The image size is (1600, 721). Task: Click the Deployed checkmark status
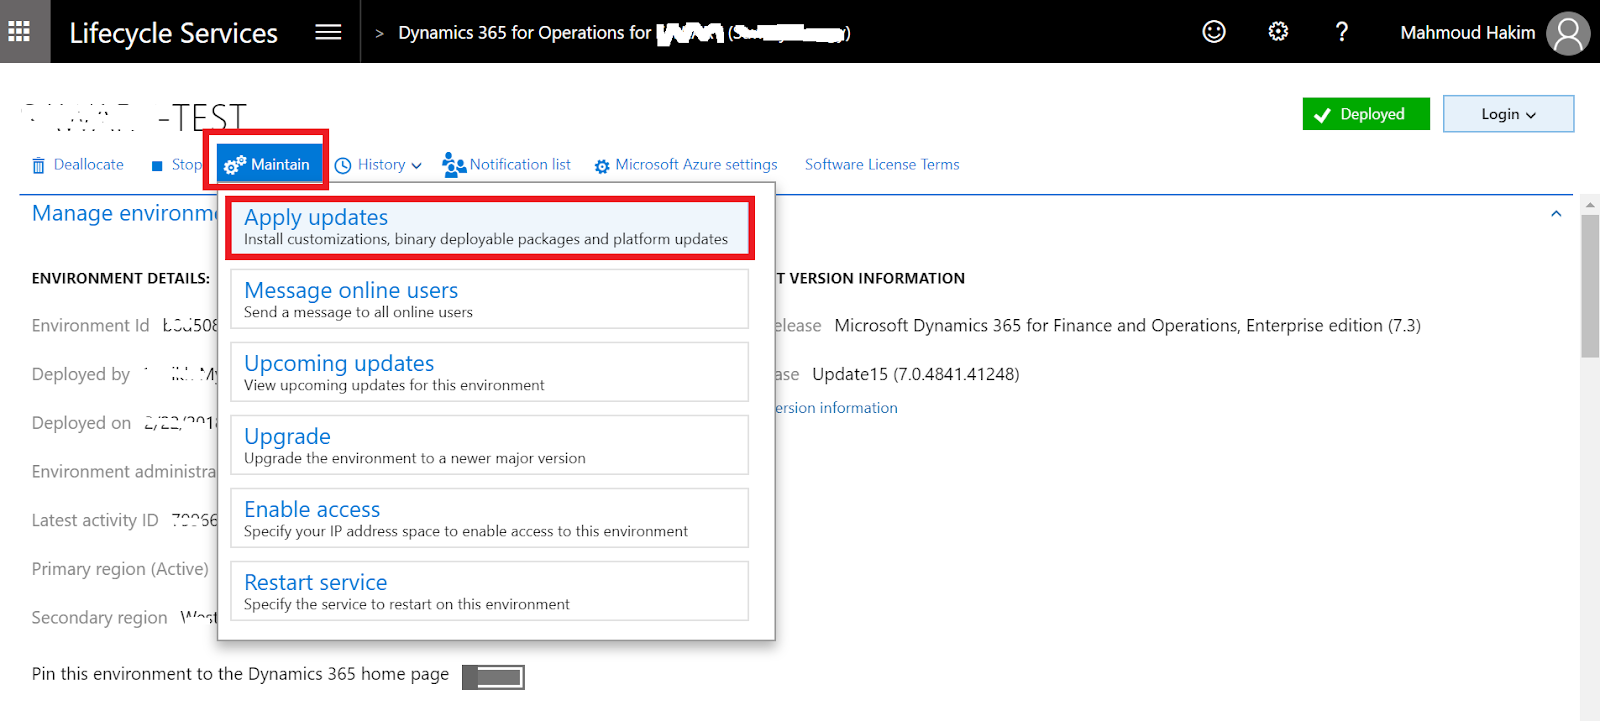point(1366,114)
